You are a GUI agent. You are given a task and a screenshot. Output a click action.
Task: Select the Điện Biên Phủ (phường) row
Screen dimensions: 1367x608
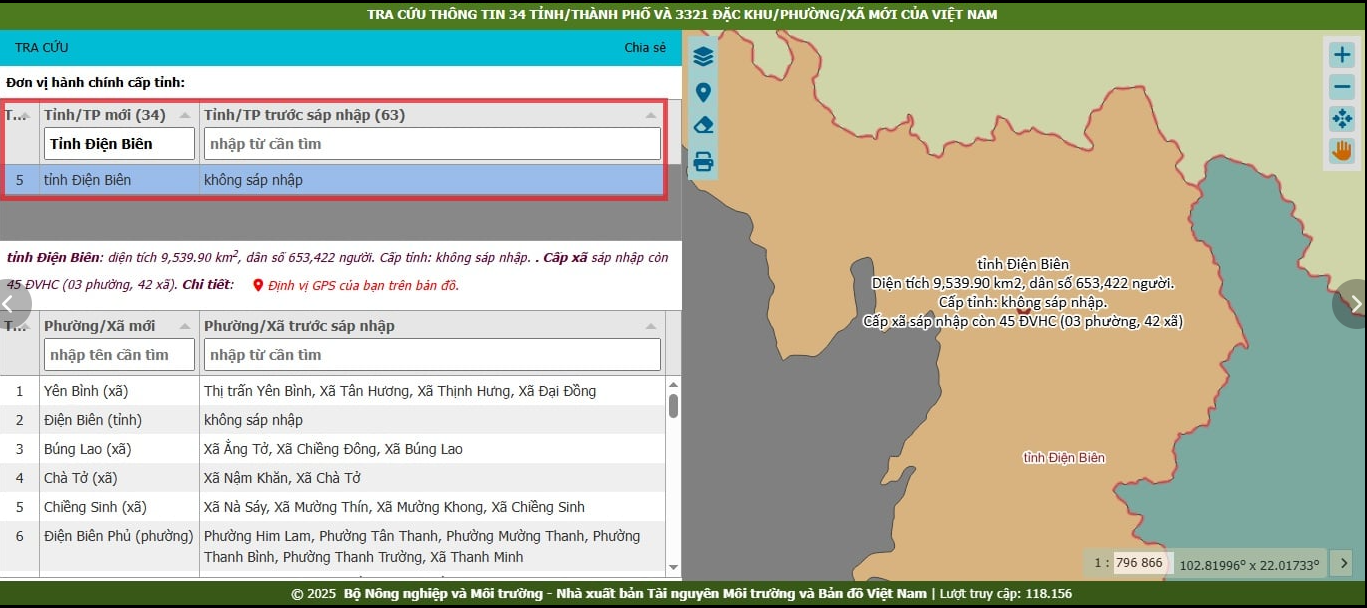click(x=118, y=536)
